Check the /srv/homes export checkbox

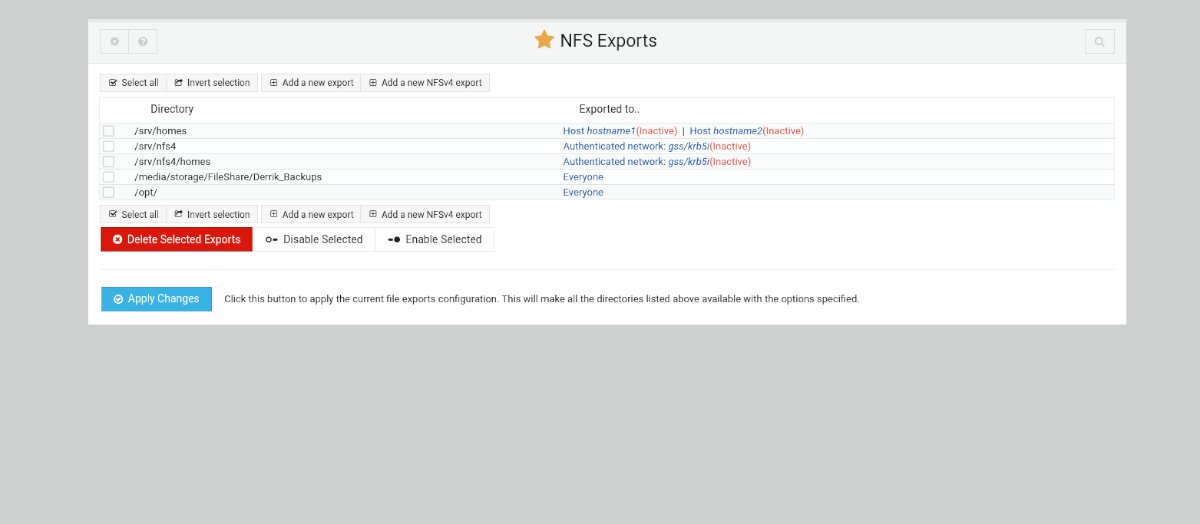tap(109, 131)
